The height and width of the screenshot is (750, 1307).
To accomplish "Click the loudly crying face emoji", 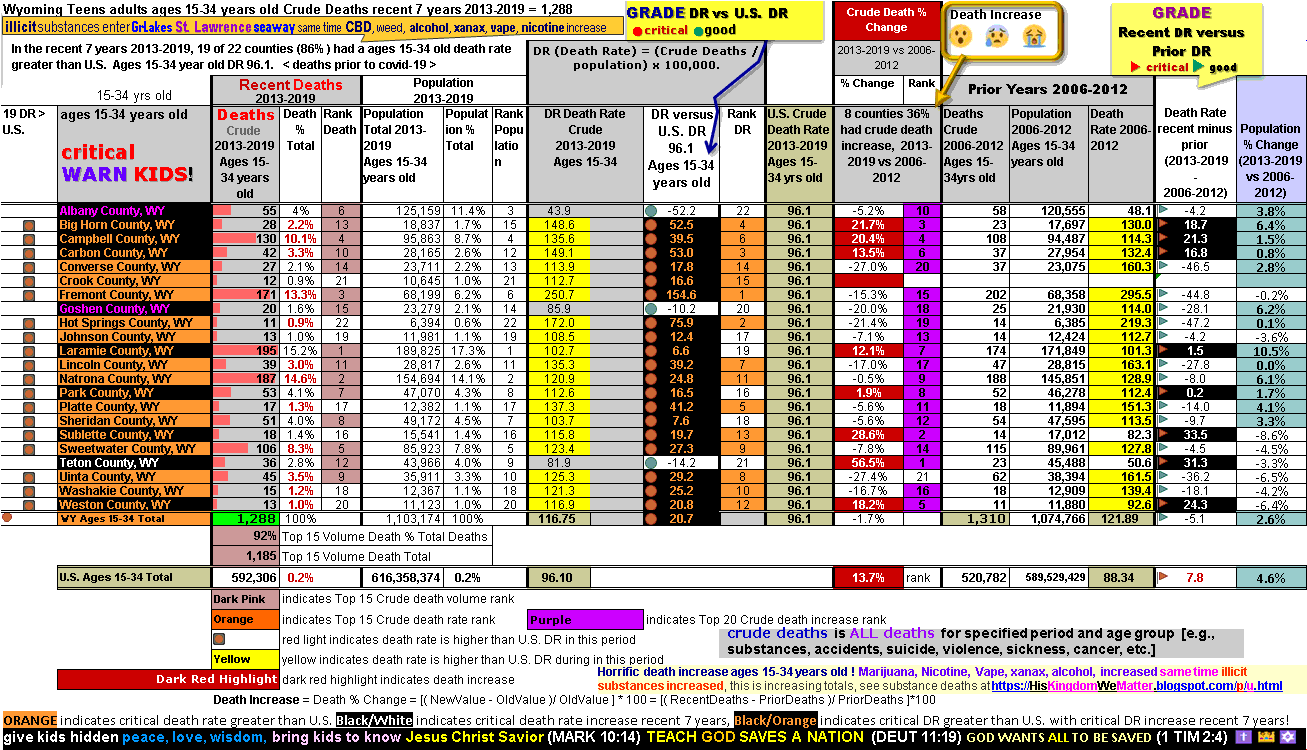I will click(x=1033, y=37).
